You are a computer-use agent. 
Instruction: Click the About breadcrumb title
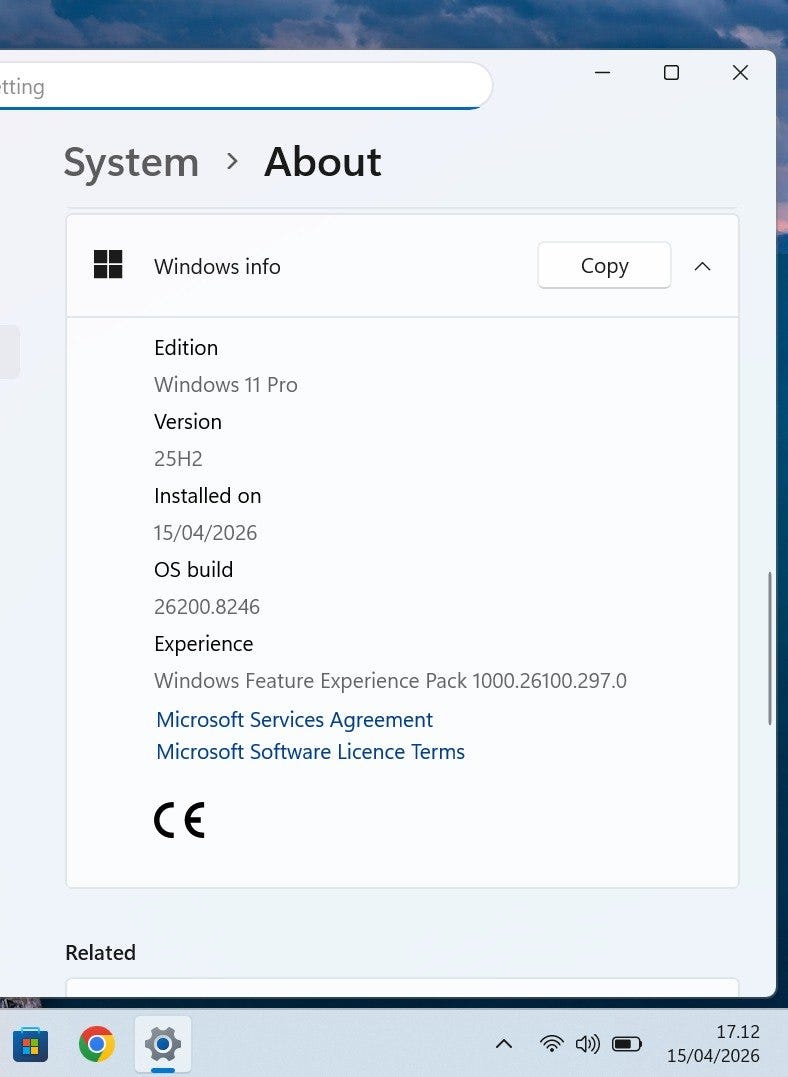pyautogui.click(x=322, y=162)
